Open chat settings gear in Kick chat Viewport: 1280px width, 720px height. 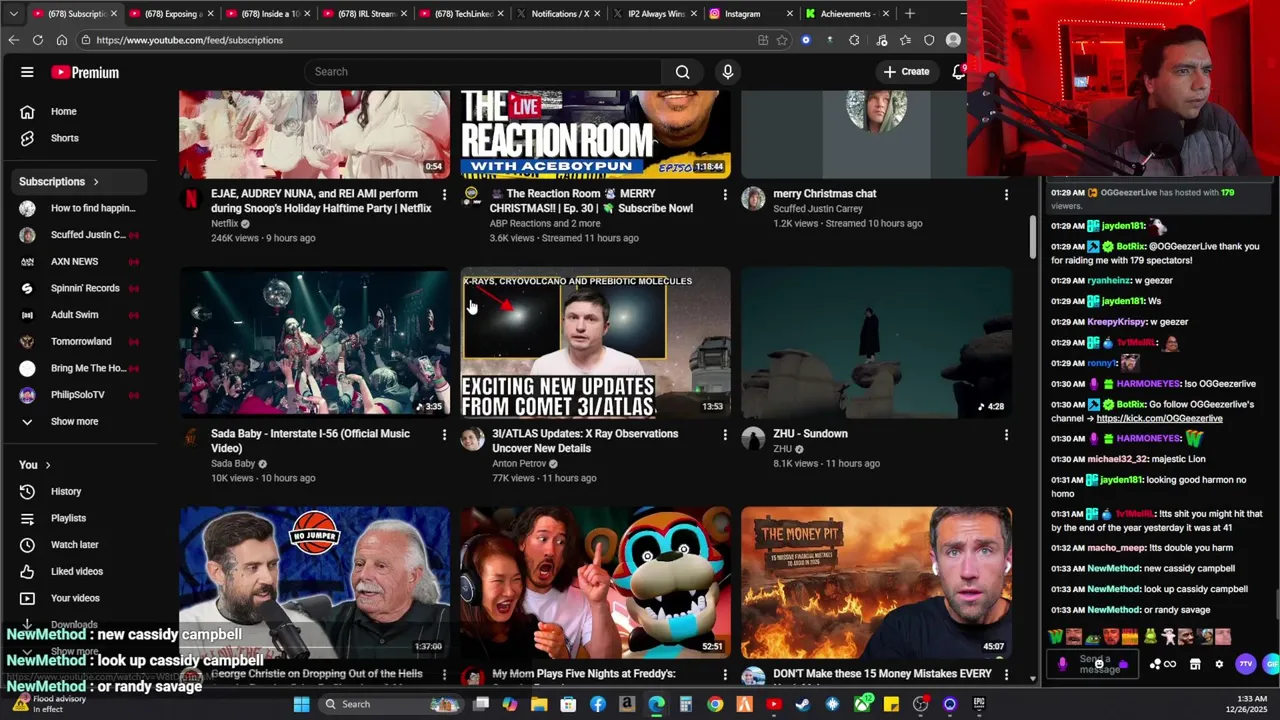[1219, 664]
